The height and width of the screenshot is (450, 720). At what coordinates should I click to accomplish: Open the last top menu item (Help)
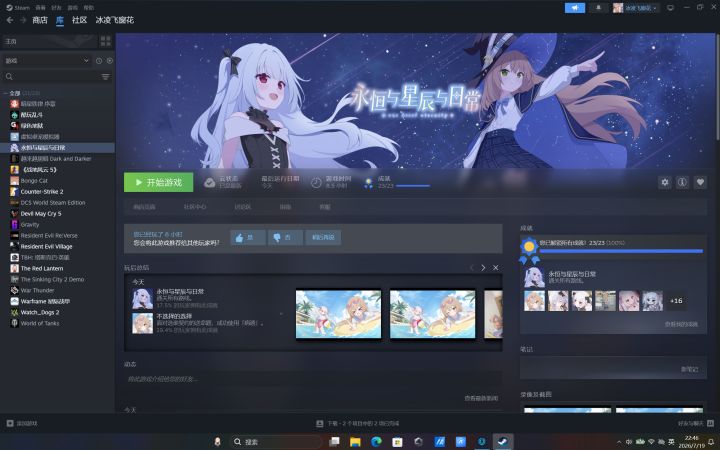coord(89,7)
